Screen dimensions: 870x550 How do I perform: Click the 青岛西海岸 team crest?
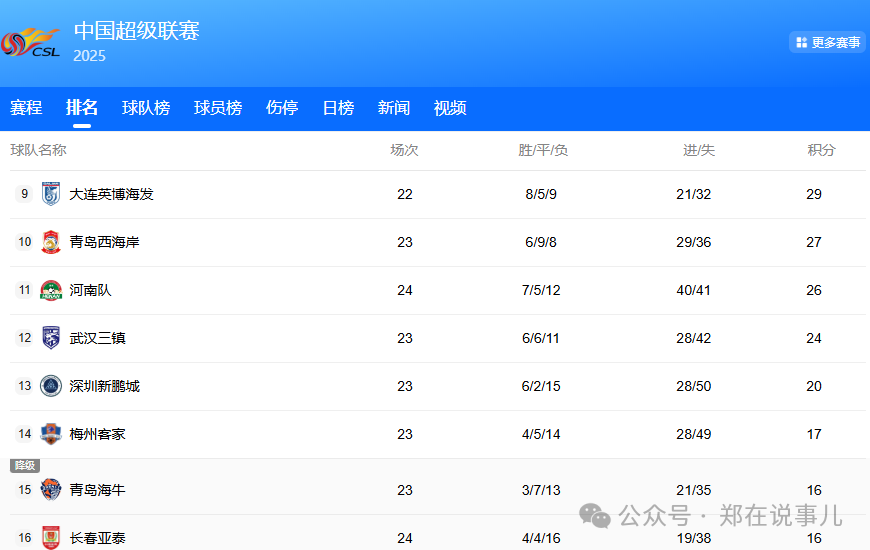click(51, 242)
